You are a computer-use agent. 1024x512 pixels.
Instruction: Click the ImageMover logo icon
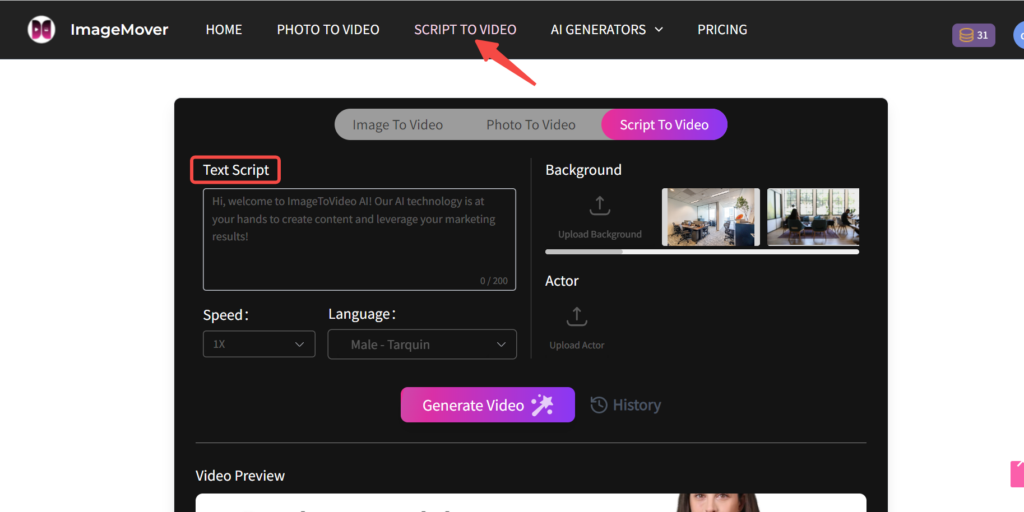(41, 30)
